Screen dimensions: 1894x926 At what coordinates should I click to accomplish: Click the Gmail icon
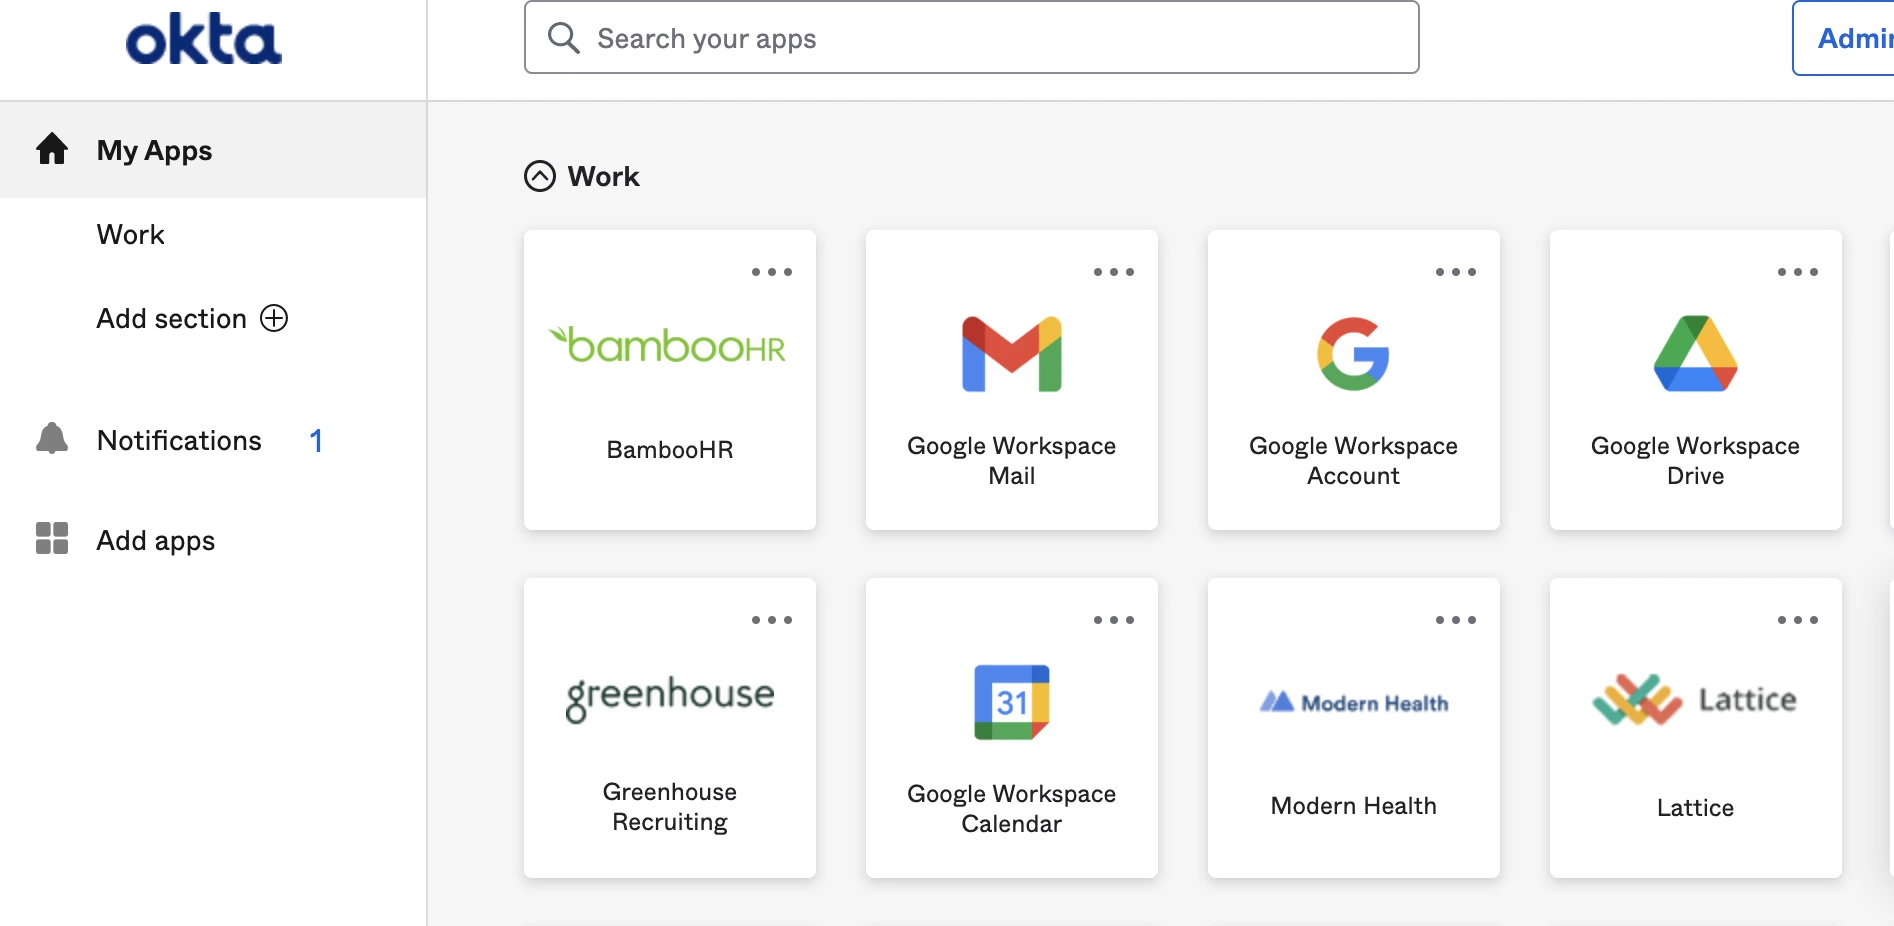tap(1012, 354)
